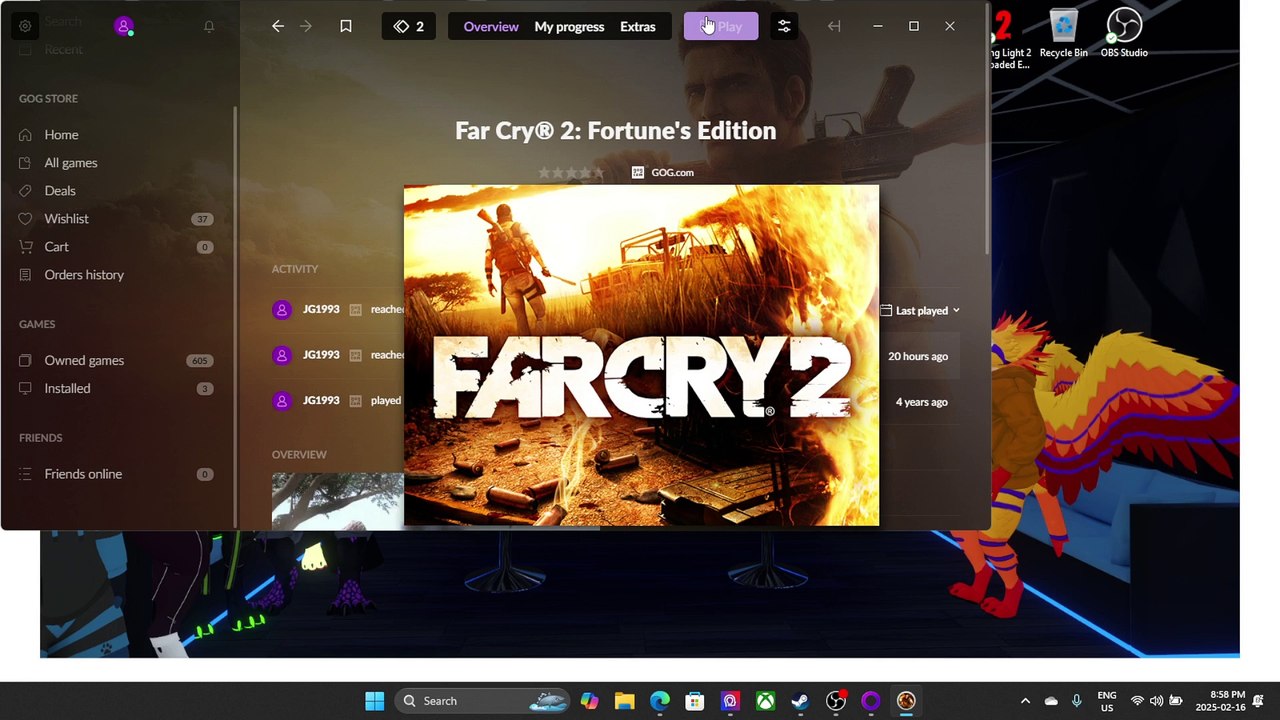Switch to the My progress tab
1280x720 pixels.
(x=569, y=27)
